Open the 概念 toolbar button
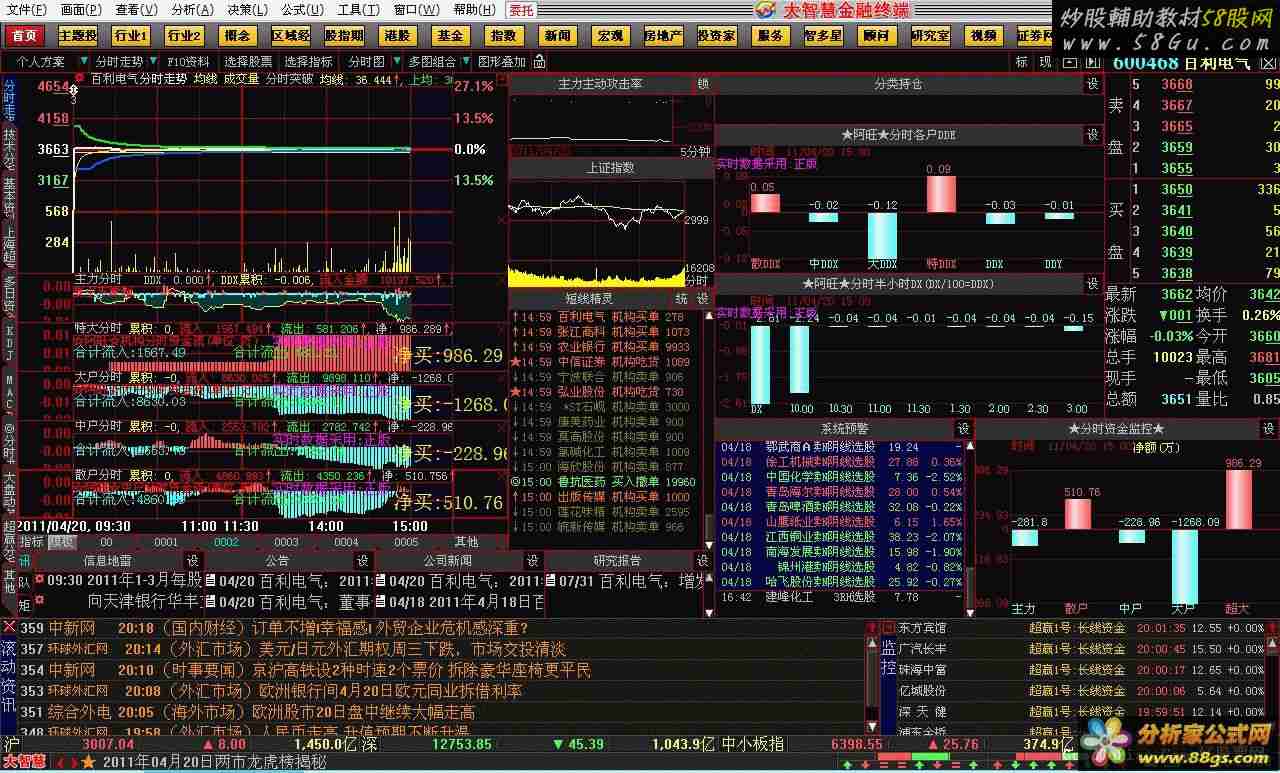Viewport: 1280px width, 773px height. point(237,35)
